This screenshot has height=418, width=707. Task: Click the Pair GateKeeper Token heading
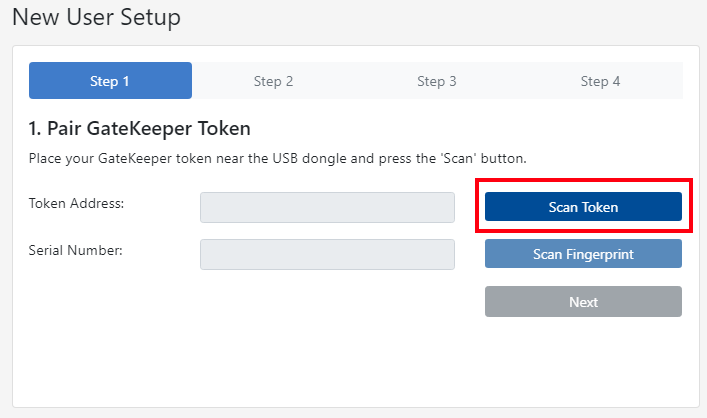click(x=139, y=129)
